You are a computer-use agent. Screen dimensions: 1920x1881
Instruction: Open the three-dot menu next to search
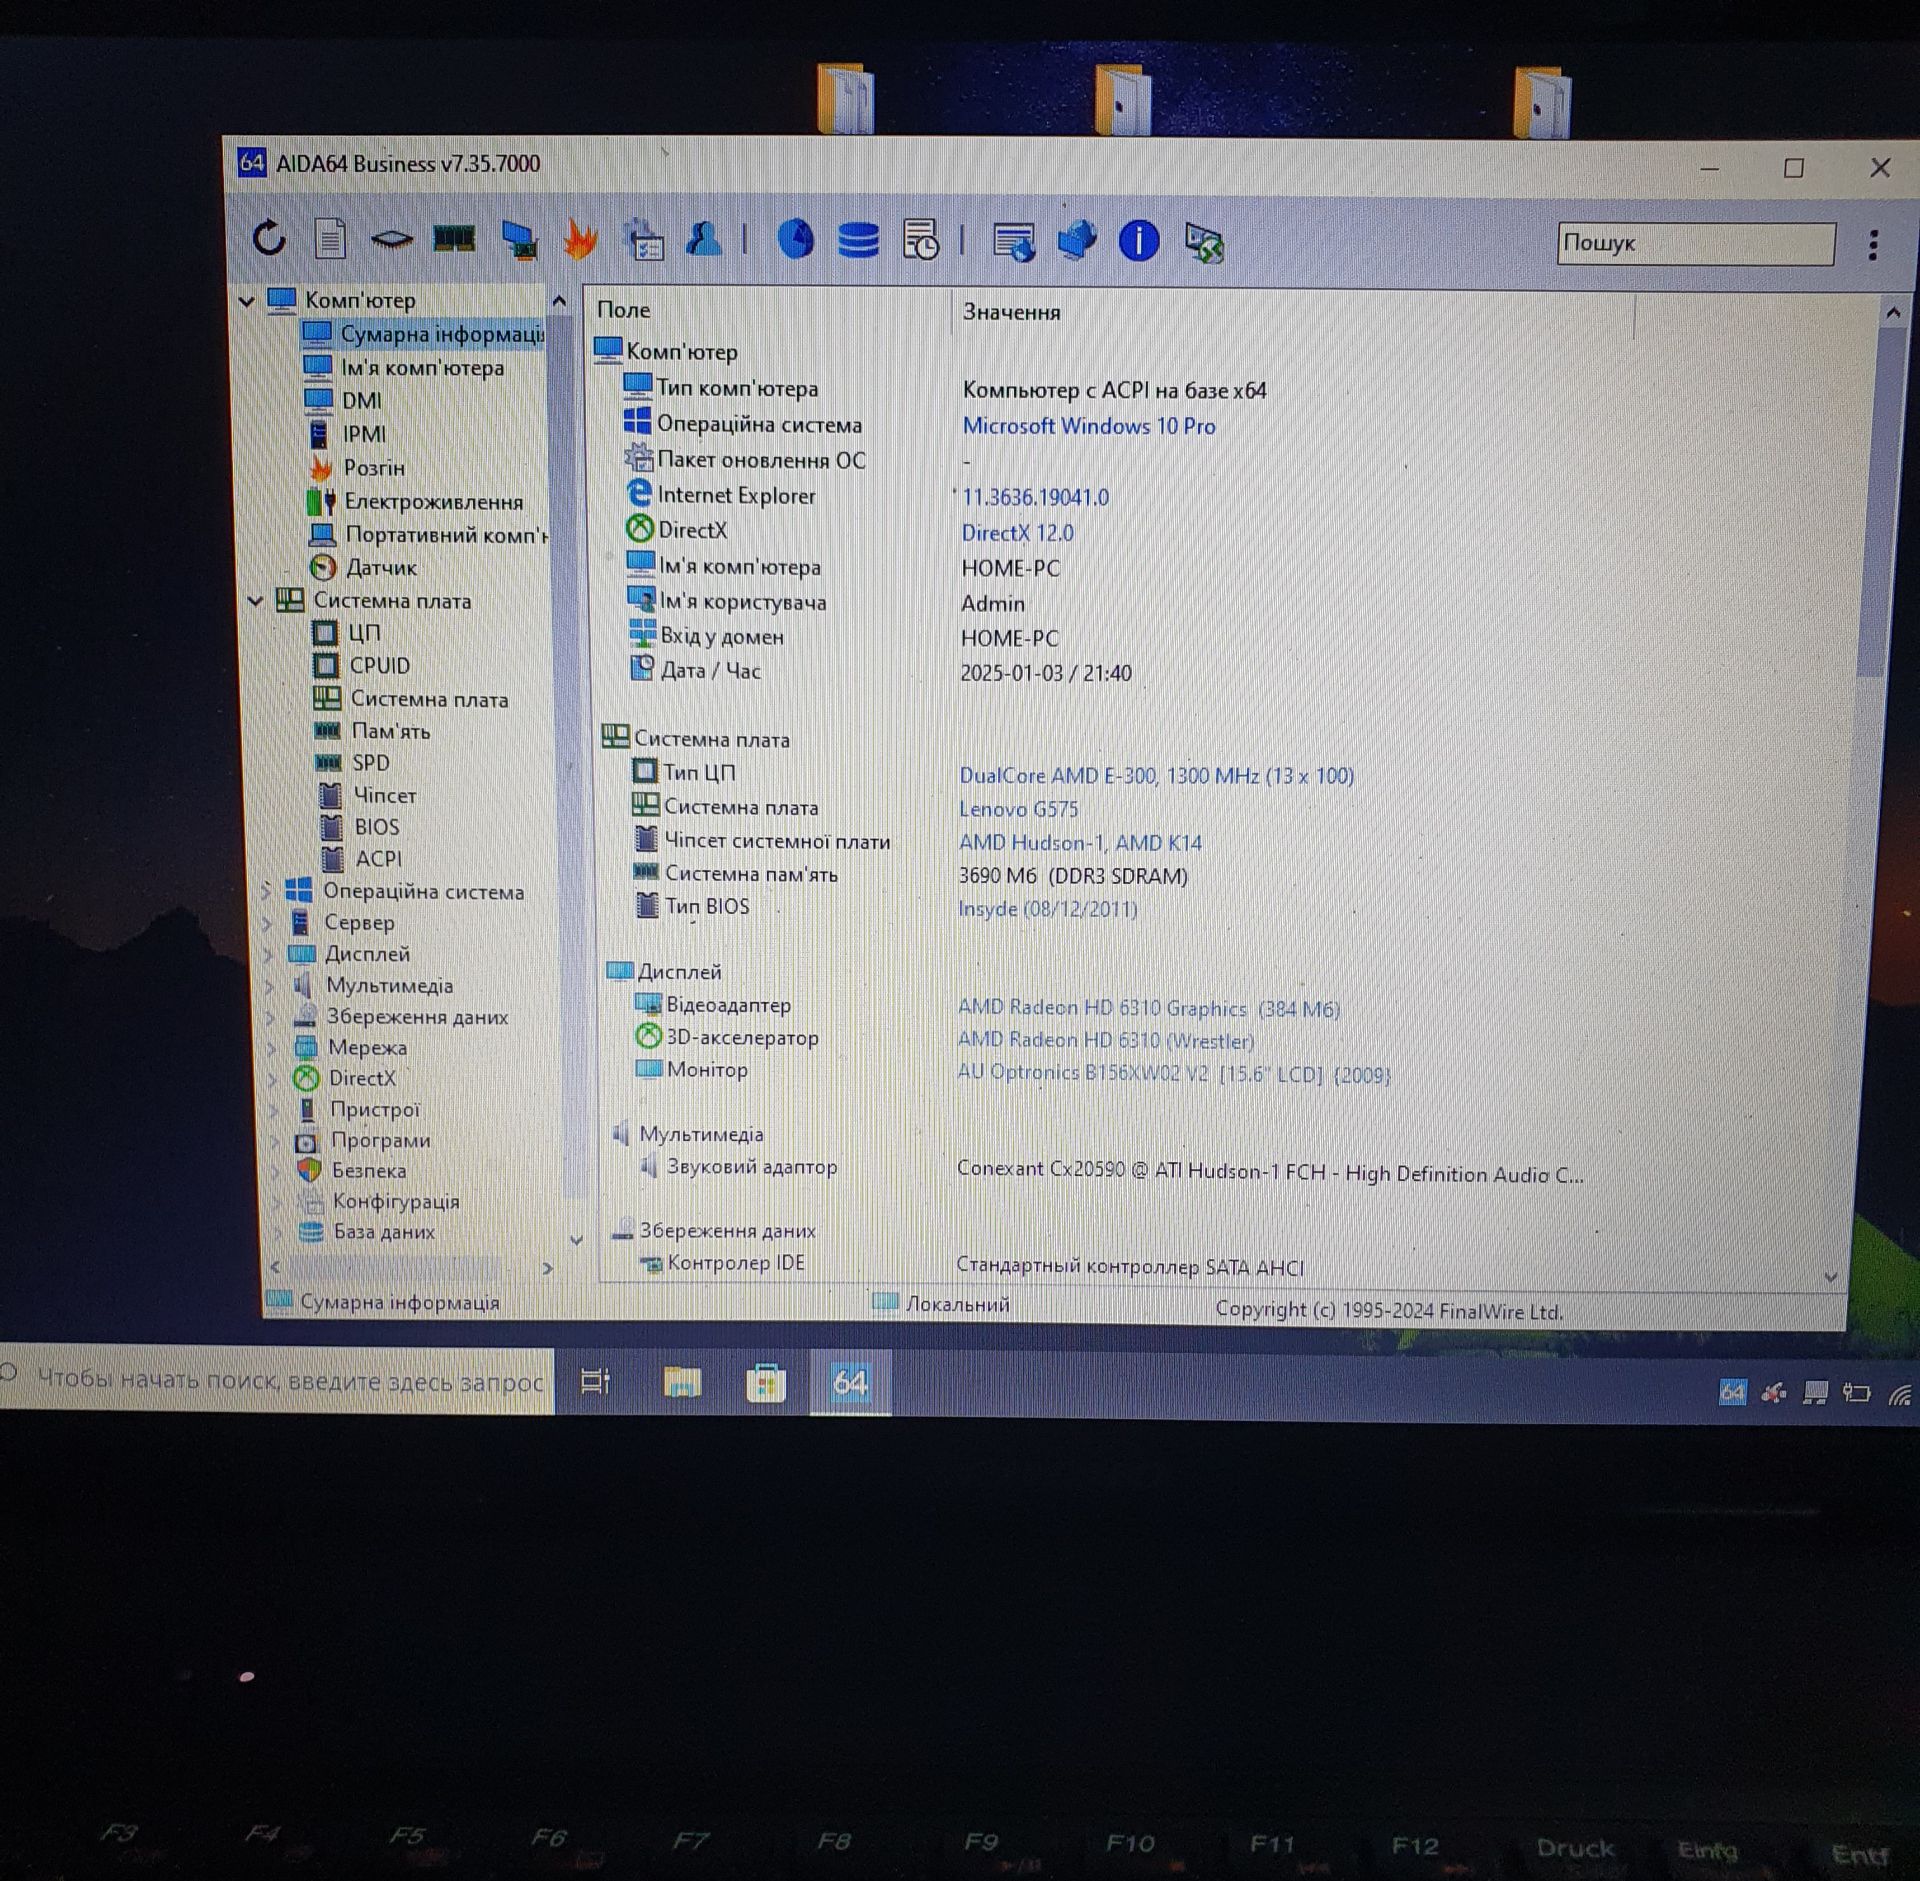tap(1873, 245)
